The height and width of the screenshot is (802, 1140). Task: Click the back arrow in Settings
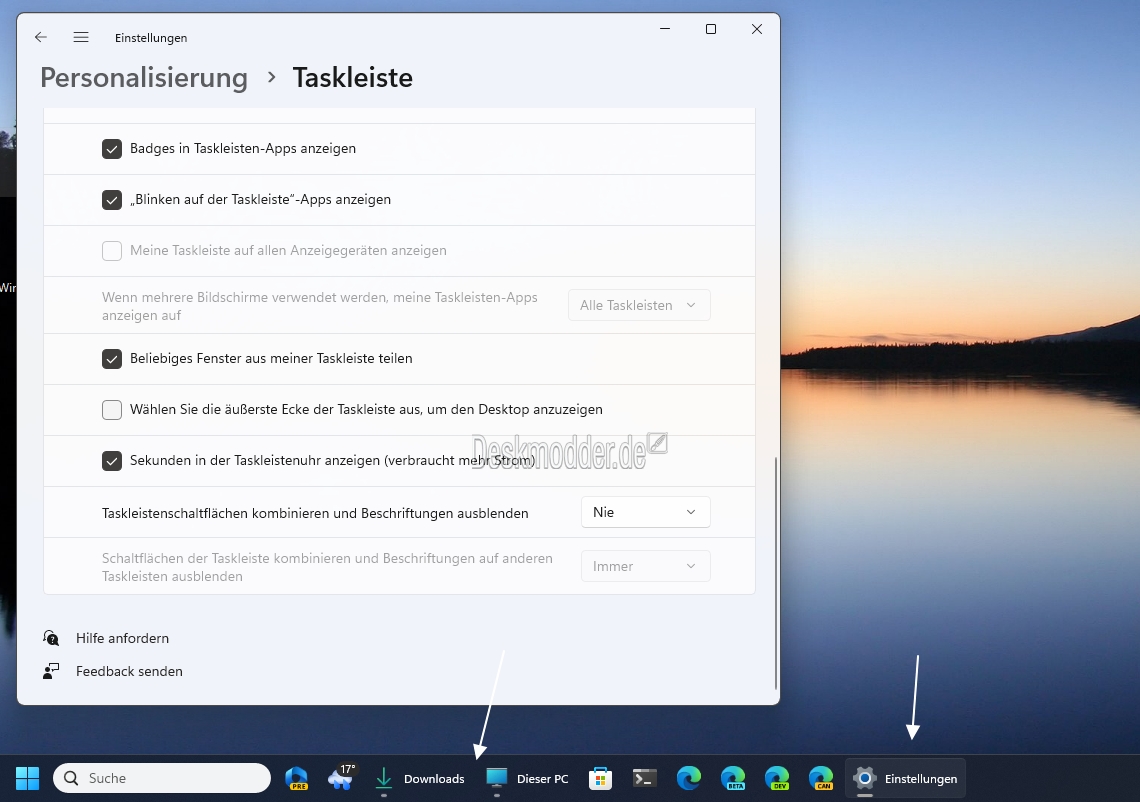(41, 37)
